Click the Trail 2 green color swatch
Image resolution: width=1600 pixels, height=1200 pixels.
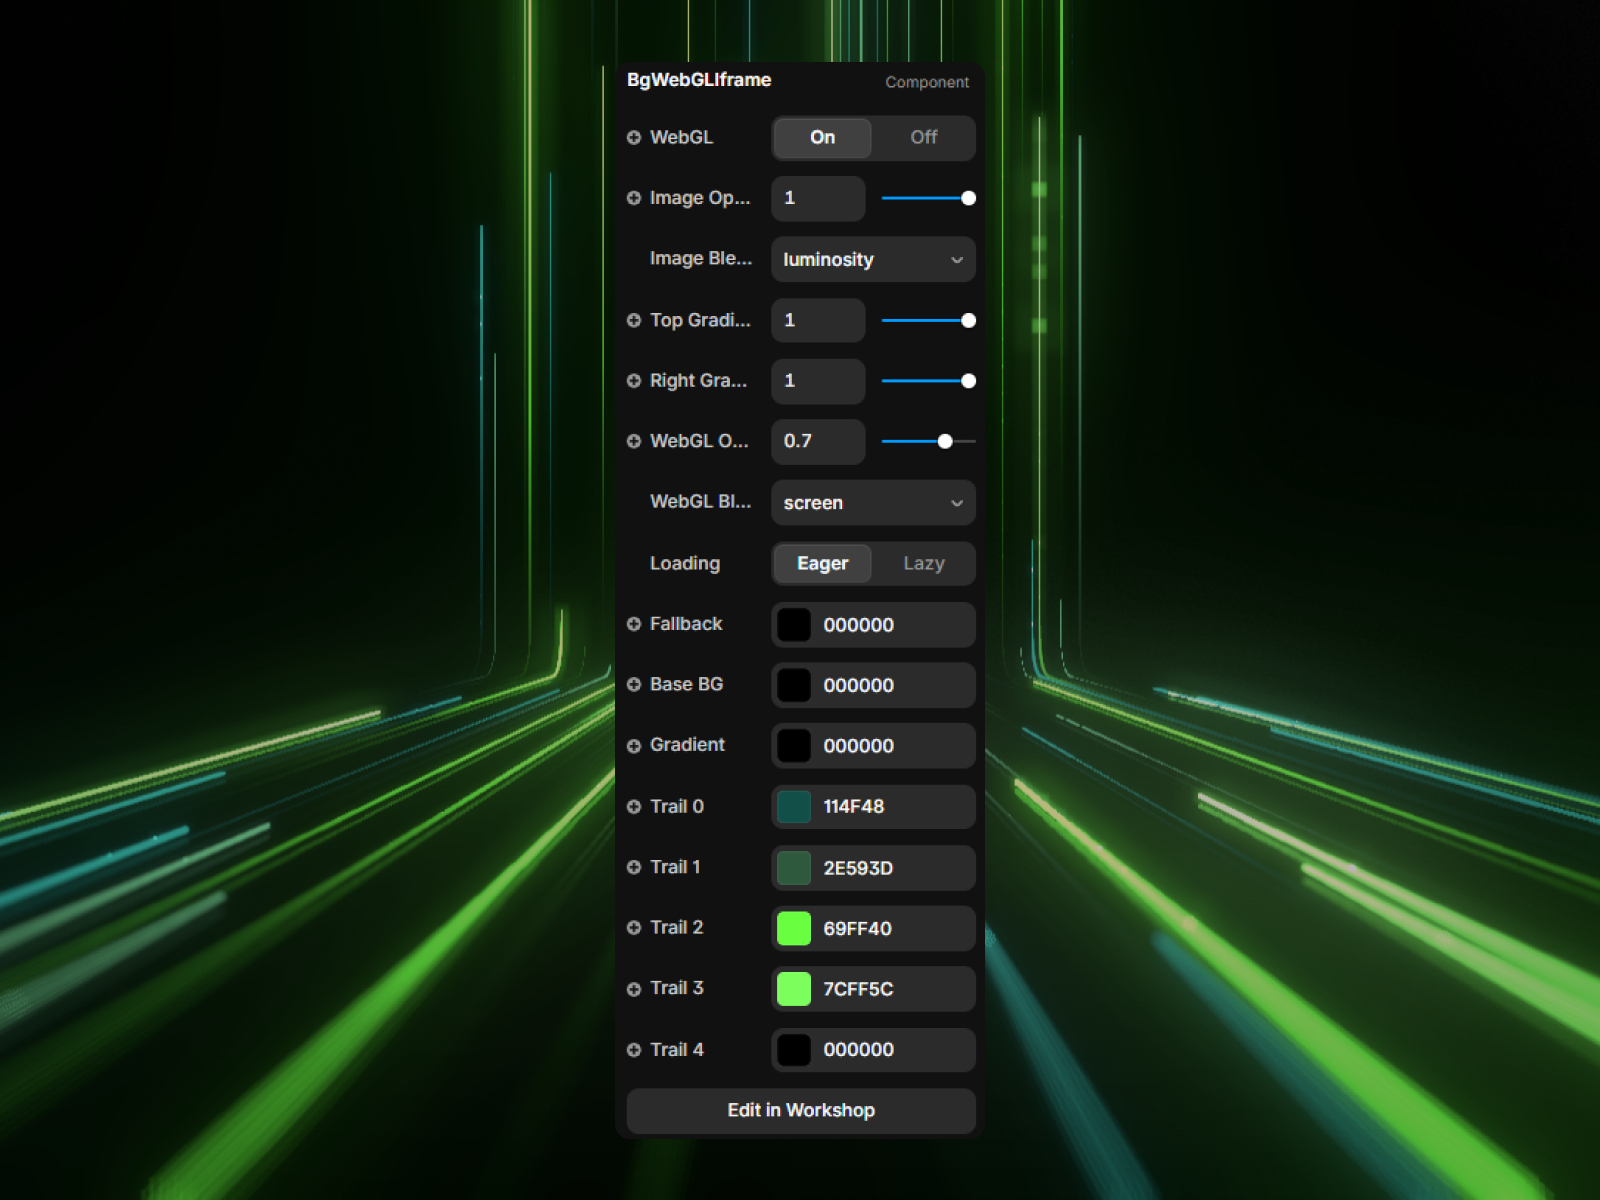794,929
